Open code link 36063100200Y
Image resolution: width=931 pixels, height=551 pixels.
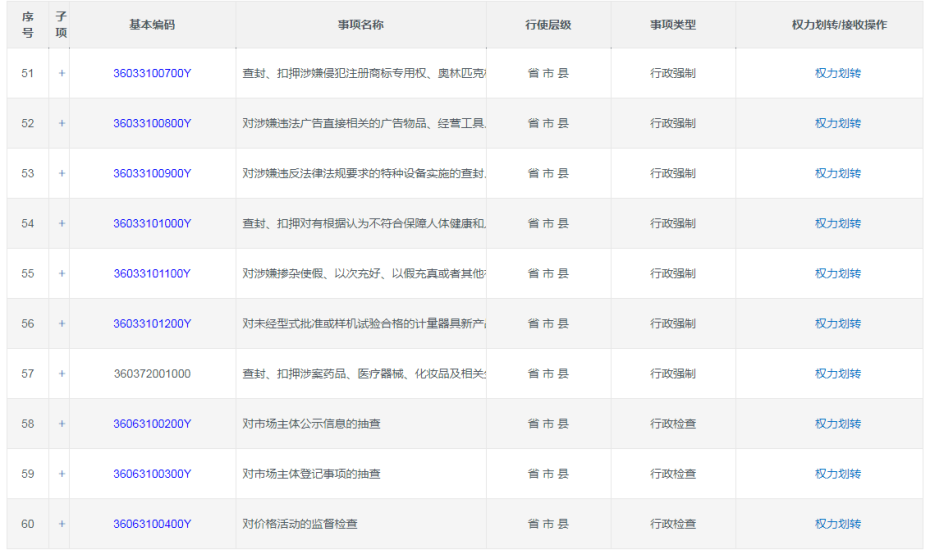click(x=152, y=423)
